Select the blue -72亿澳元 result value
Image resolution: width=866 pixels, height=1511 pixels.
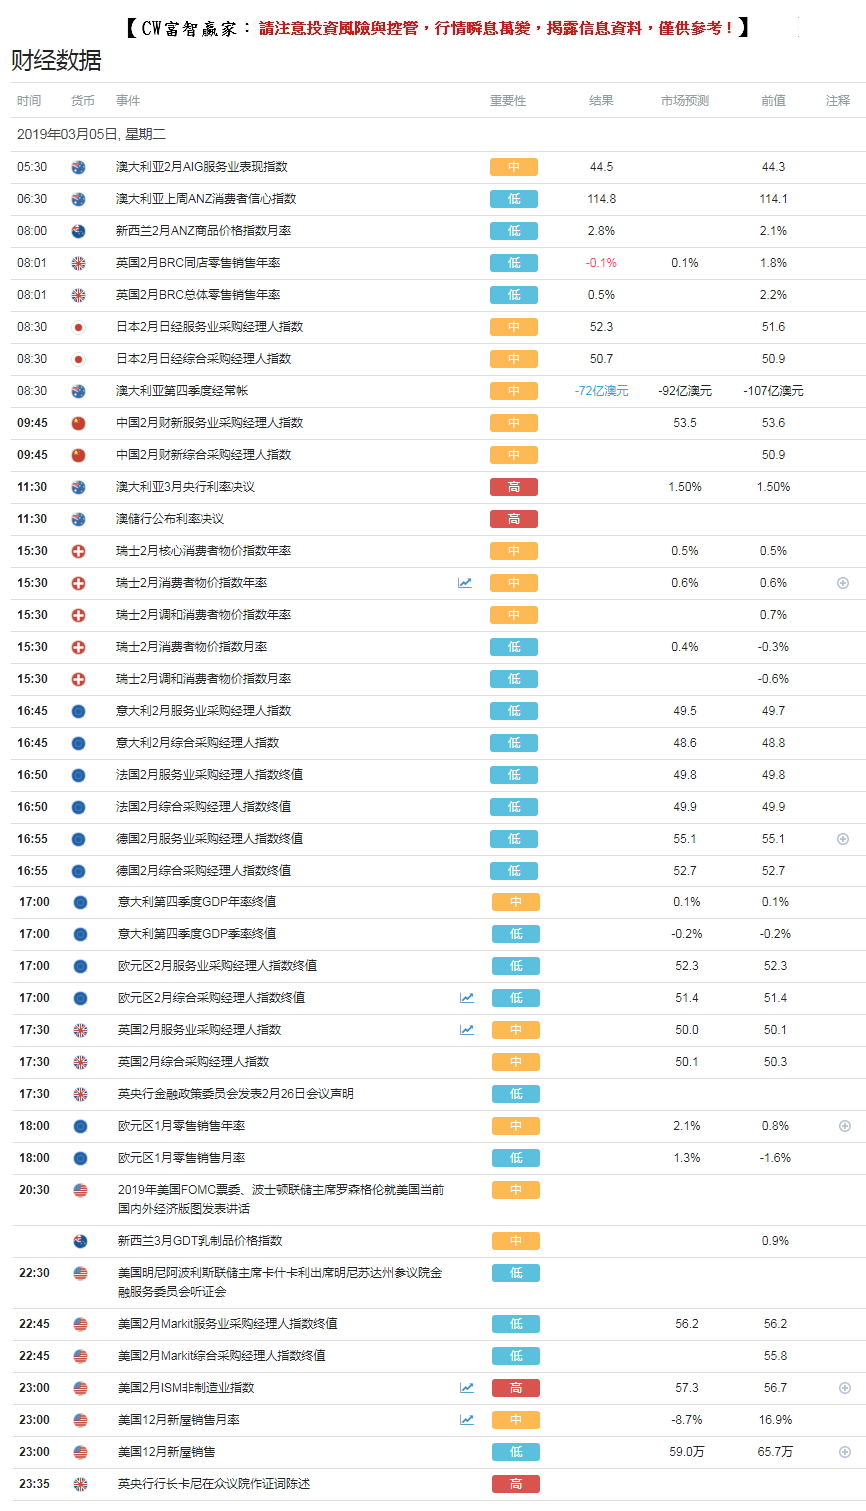coord(601,391)
